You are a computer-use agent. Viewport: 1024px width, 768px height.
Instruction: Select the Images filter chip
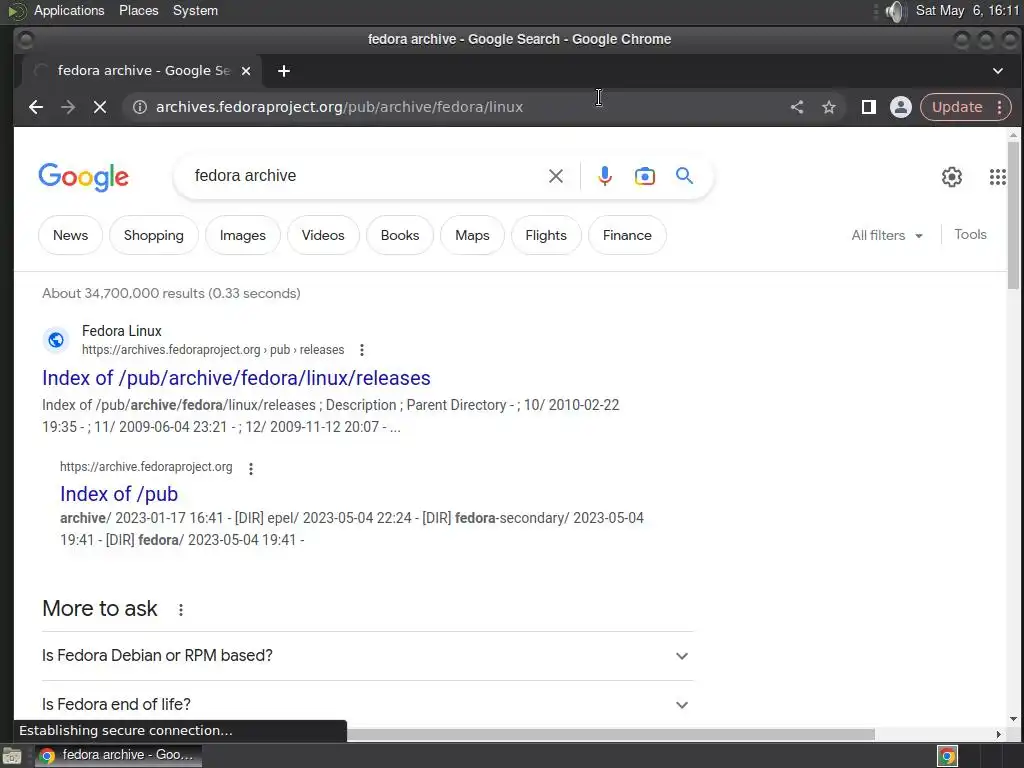242,235
